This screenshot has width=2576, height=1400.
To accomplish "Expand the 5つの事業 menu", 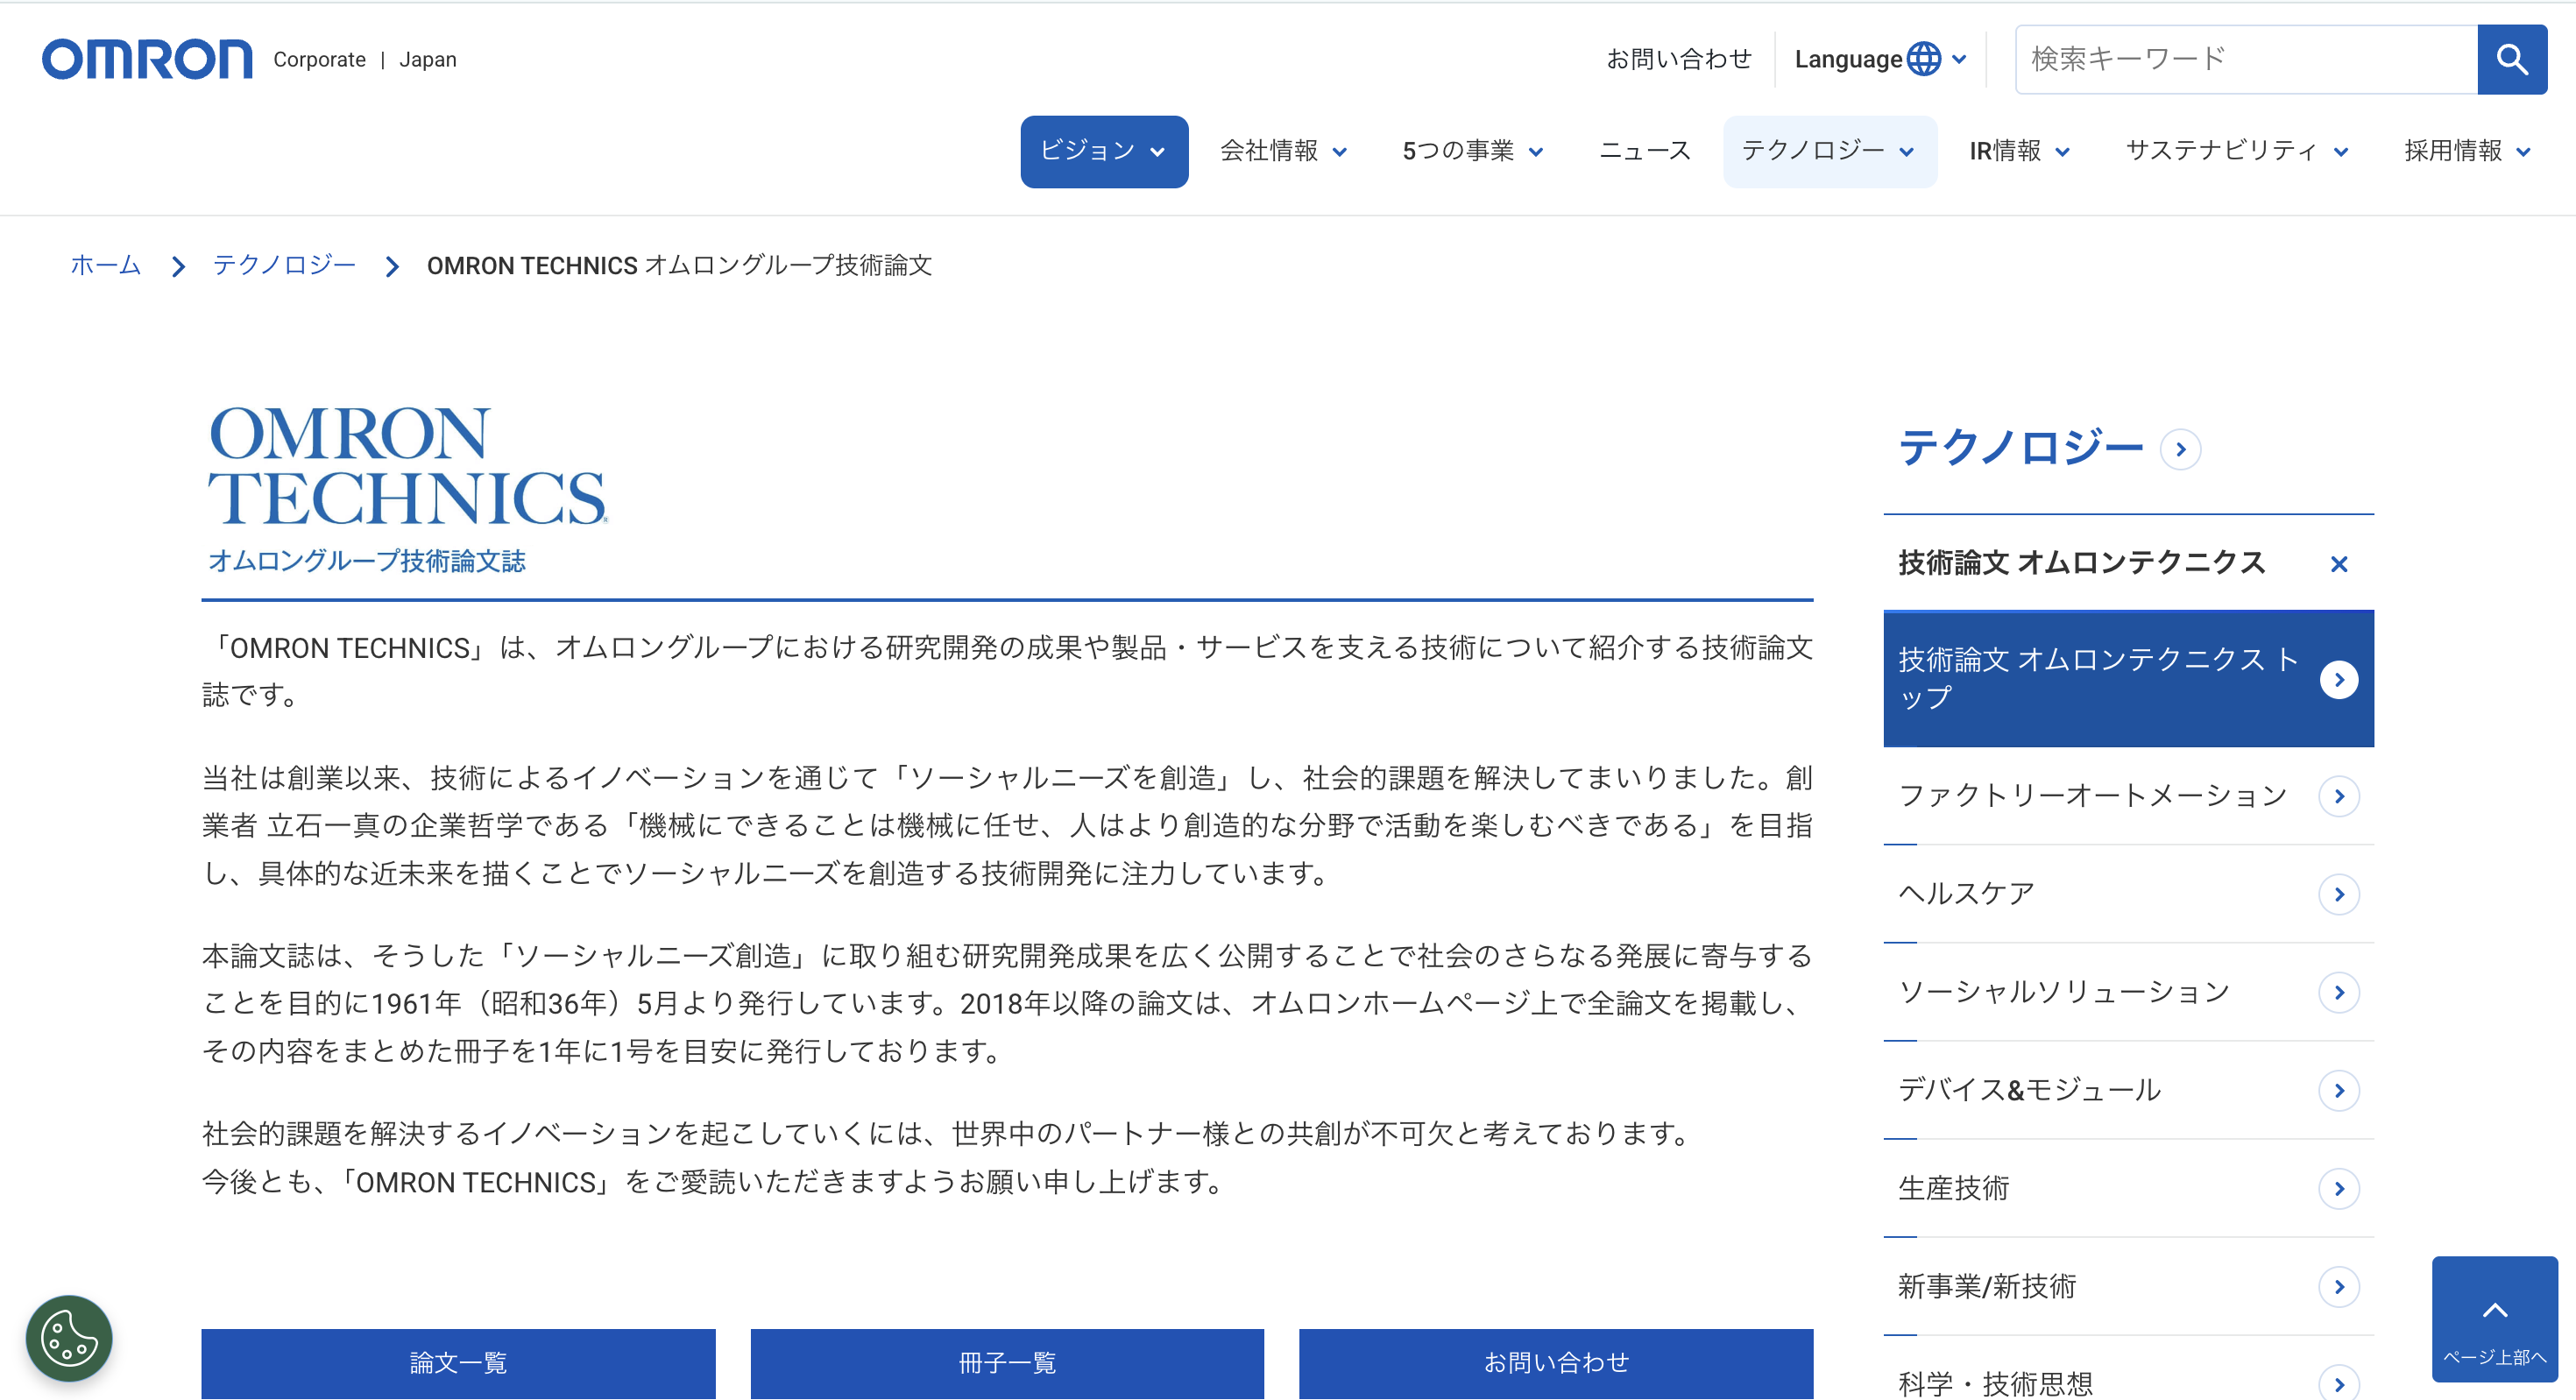I will 1473,151.
